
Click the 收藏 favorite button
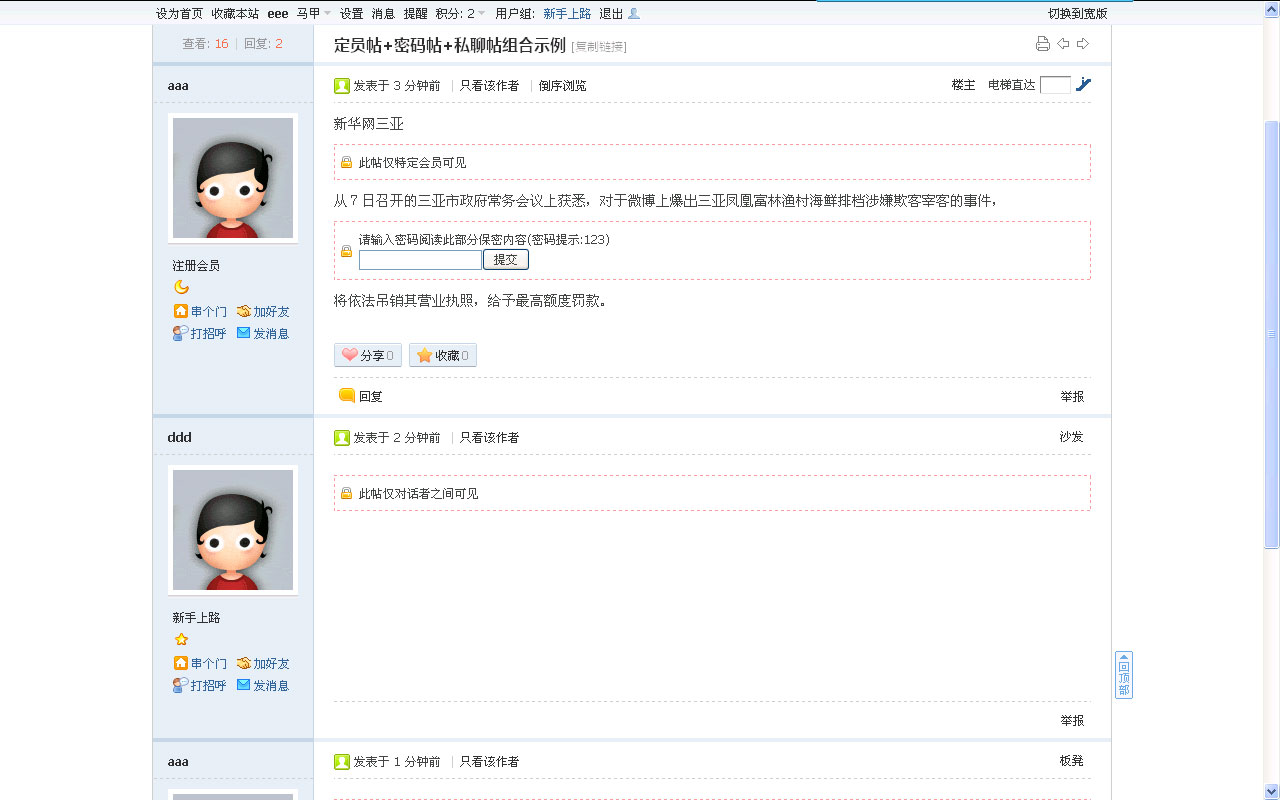443,355
